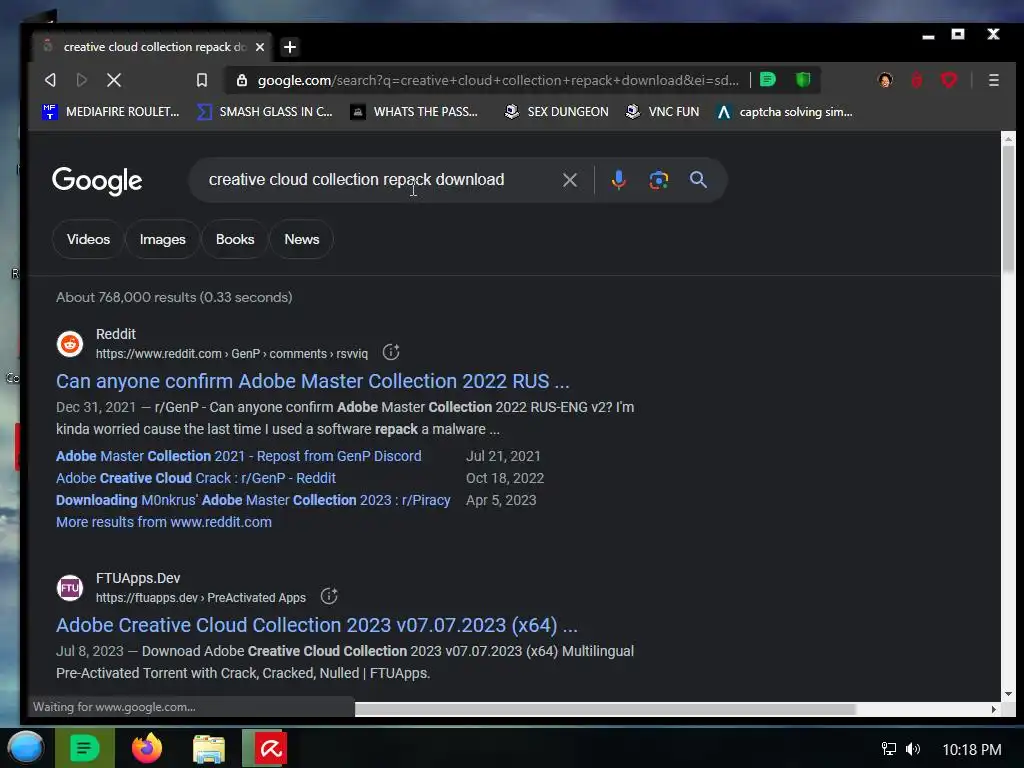Viewport: 1024px width, 768px height.
Task: Click into the Google search text field
Action: [x=379, y=180]
